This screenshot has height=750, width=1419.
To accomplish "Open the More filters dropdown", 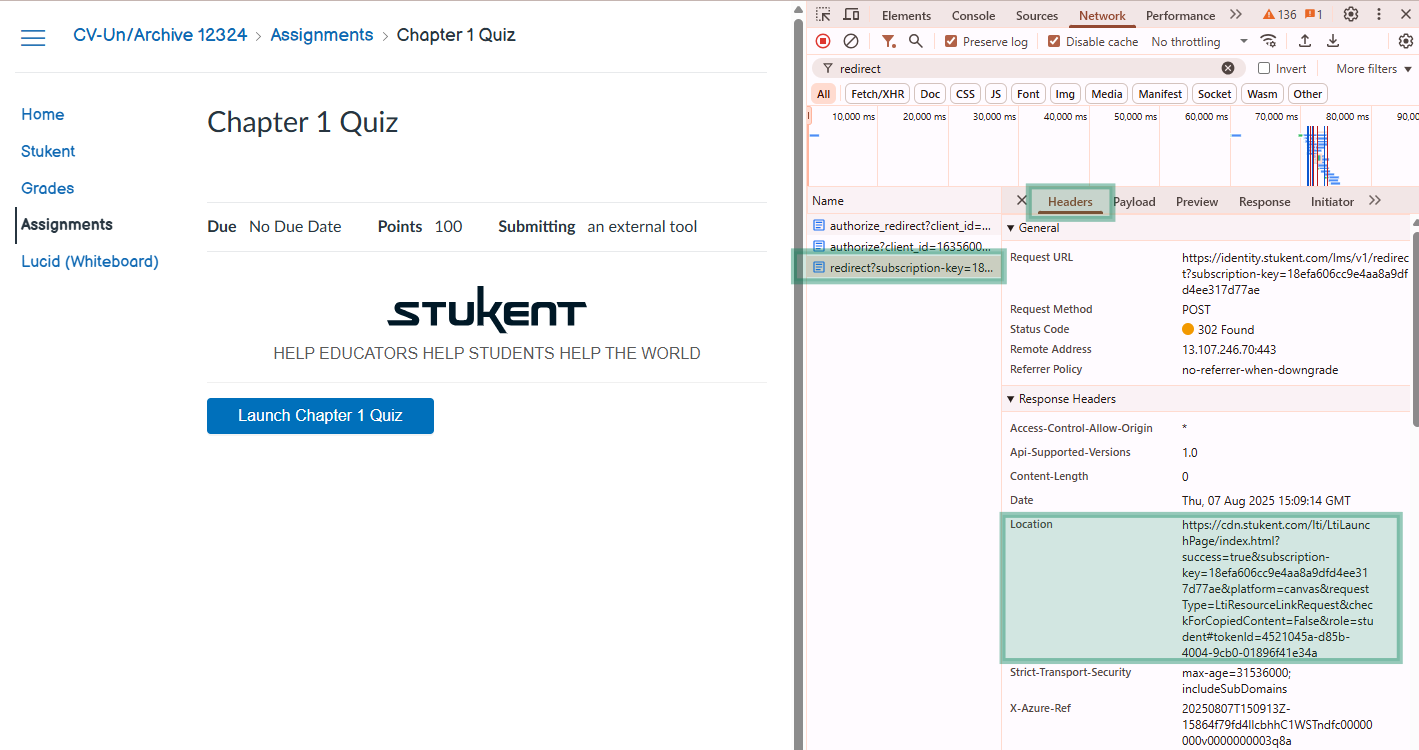I will 1374,68.
